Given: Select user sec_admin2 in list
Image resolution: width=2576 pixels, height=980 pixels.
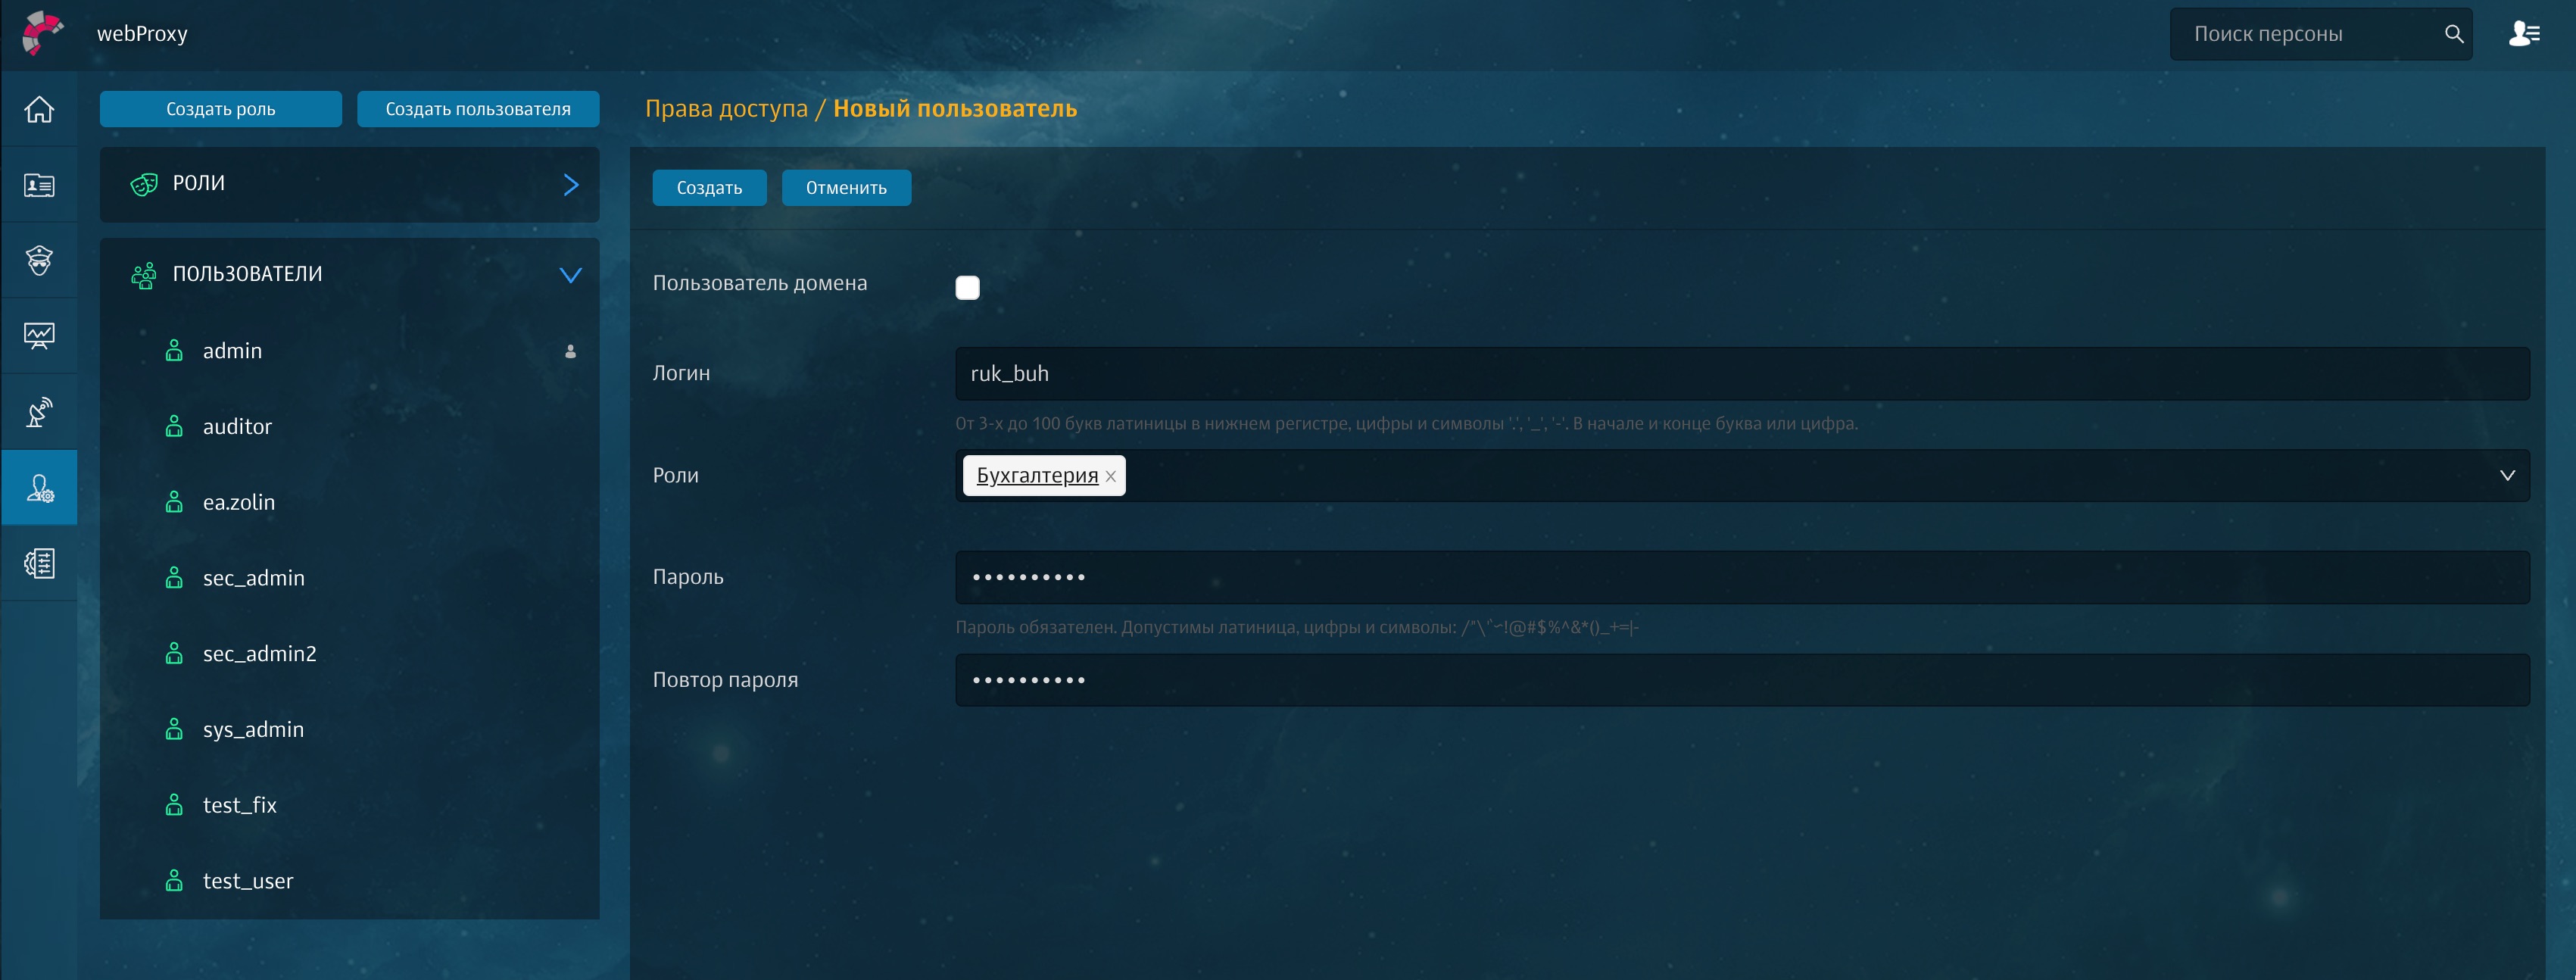Looking at the screenshot, I should 259,654.
